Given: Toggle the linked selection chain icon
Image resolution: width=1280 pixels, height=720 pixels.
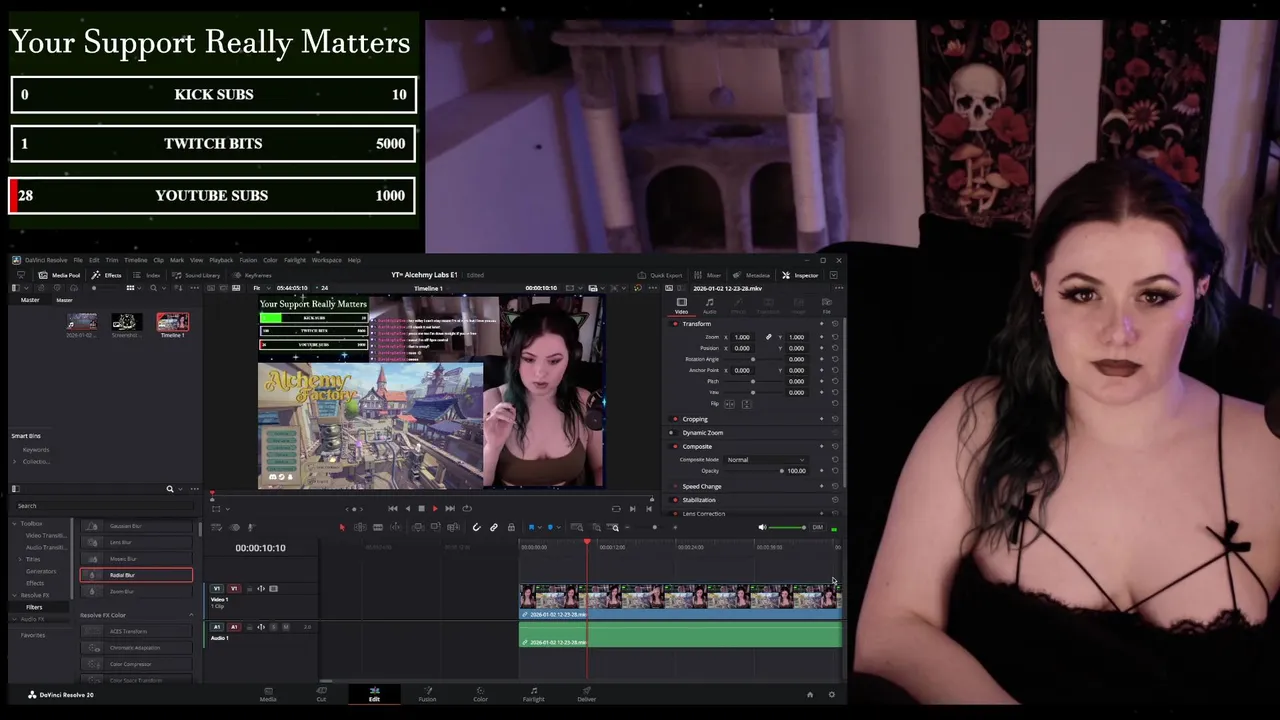Looking at the screenshot, I should click(493, 527).
